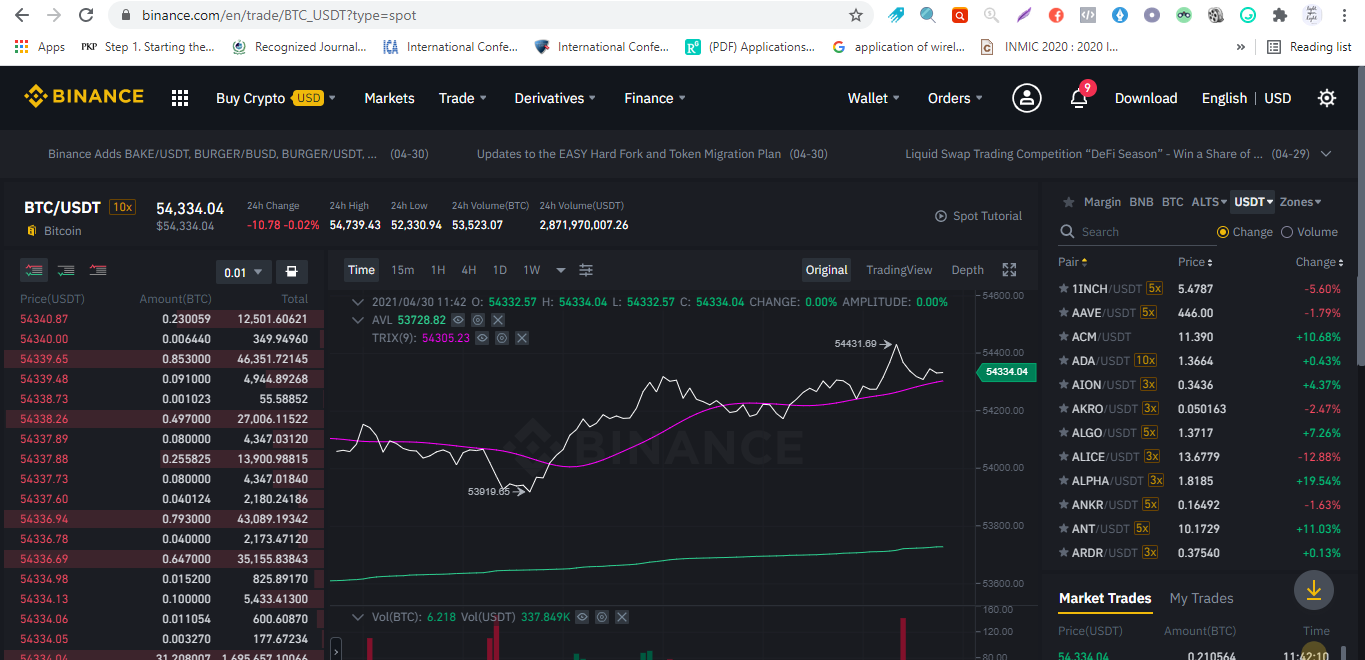Image resolution: width=1365 pixels, height=660 pixels.
Task: Toggle AVL indicator visibility eye
Action: (458, 320)
